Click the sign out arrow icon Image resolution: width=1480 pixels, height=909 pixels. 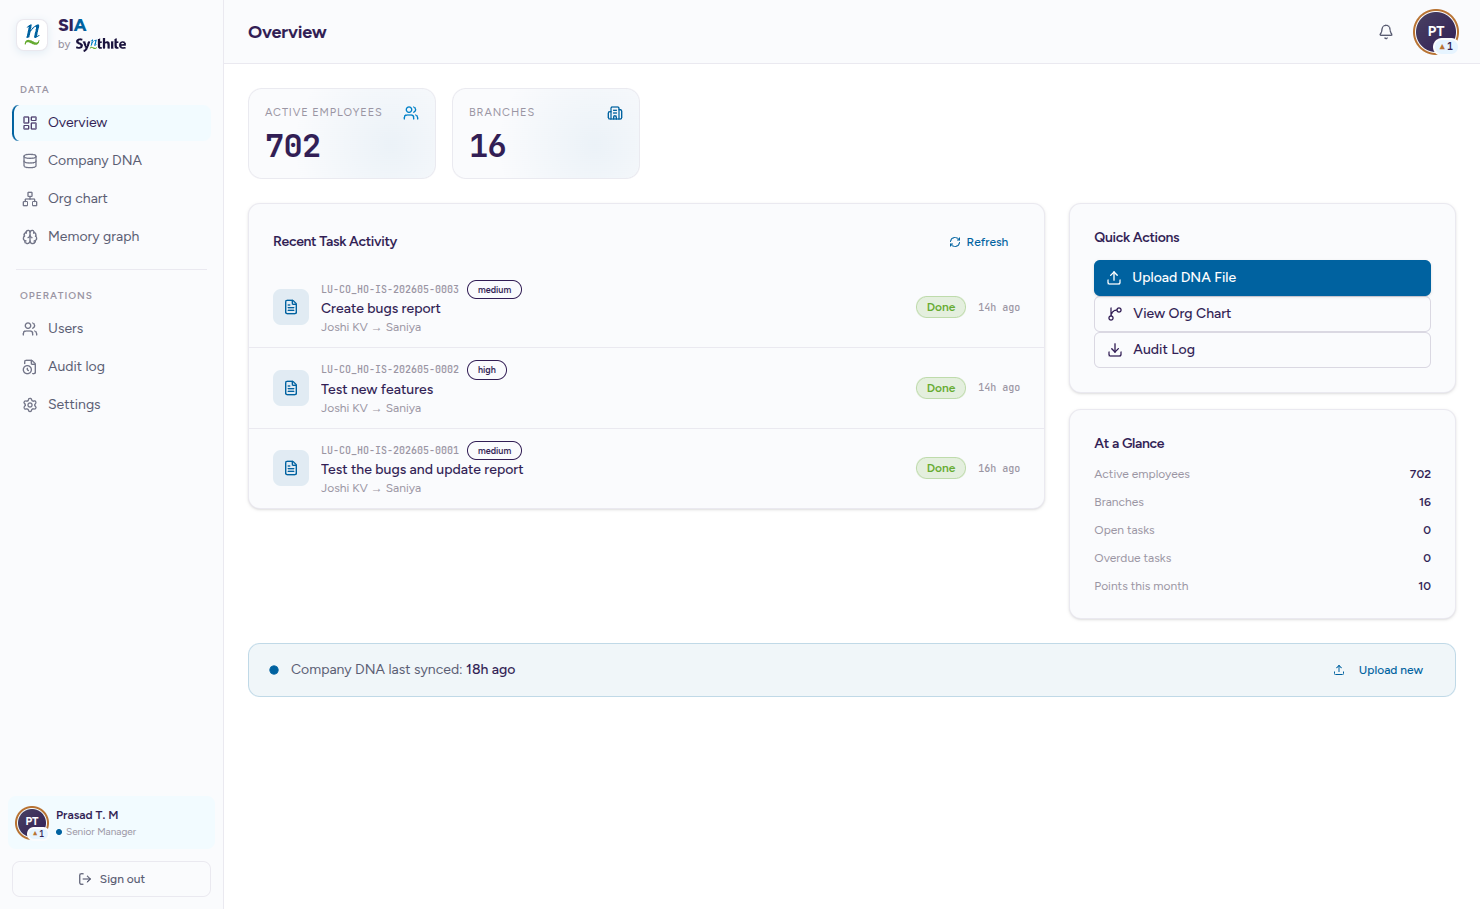tap(85, 879)
